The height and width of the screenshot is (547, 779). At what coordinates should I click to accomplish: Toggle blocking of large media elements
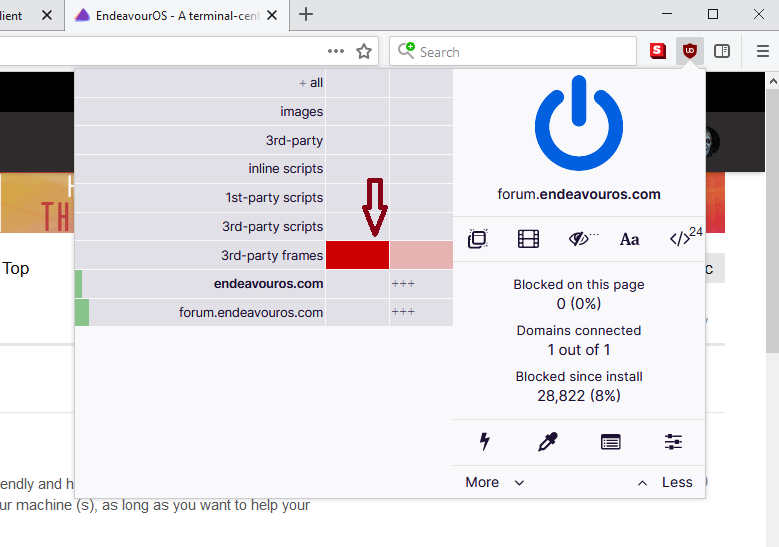tap(528, 239)
